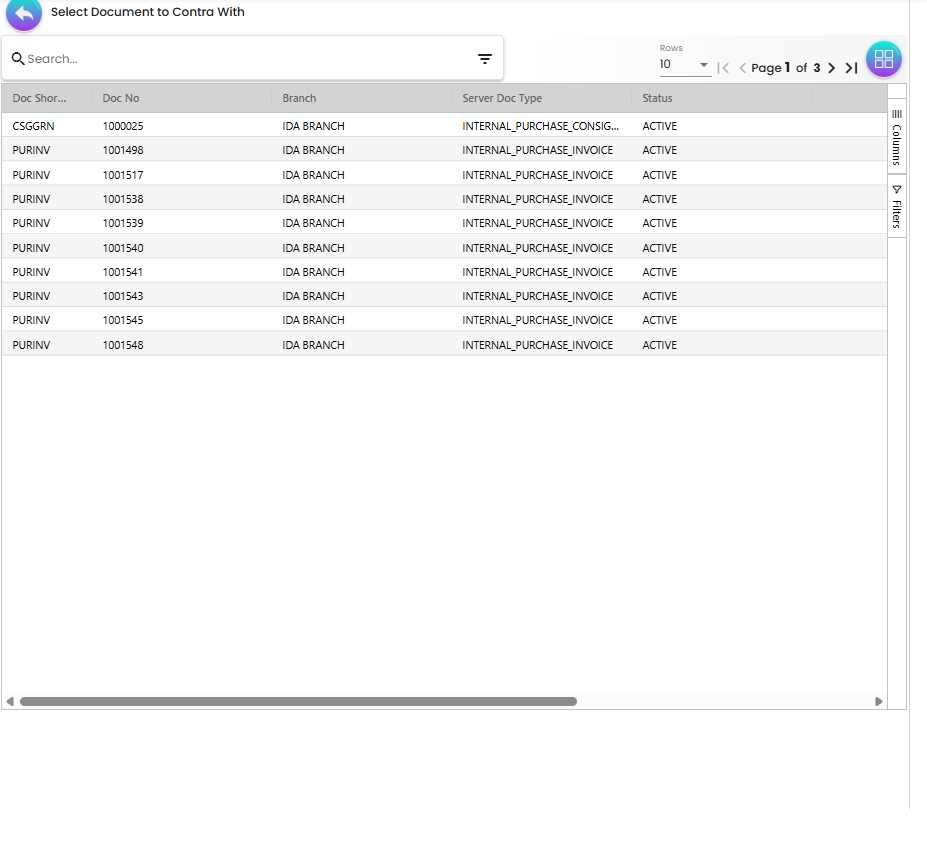Click the search magnifier icon
The image size is (927, 844).
19,58
